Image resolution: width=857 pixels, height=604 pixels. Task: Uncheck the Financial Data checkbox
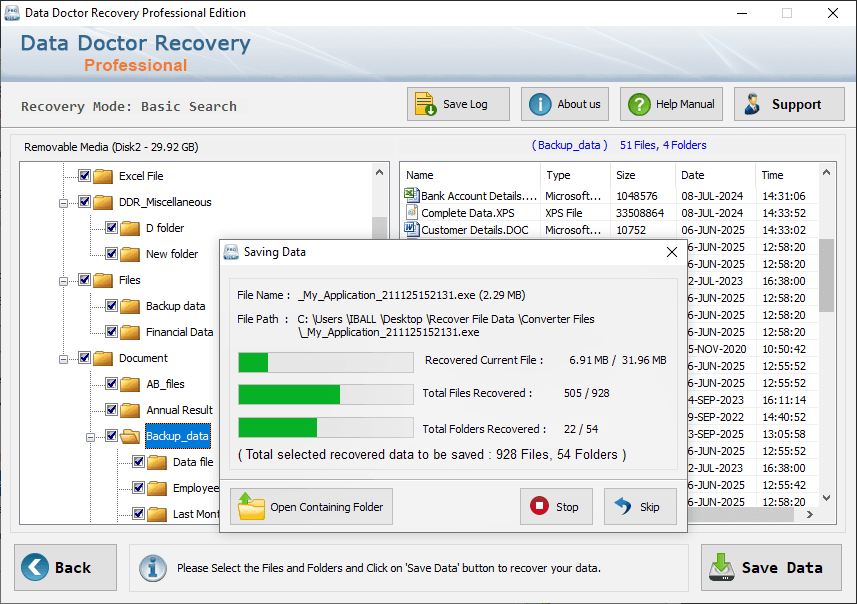[111, 331]
